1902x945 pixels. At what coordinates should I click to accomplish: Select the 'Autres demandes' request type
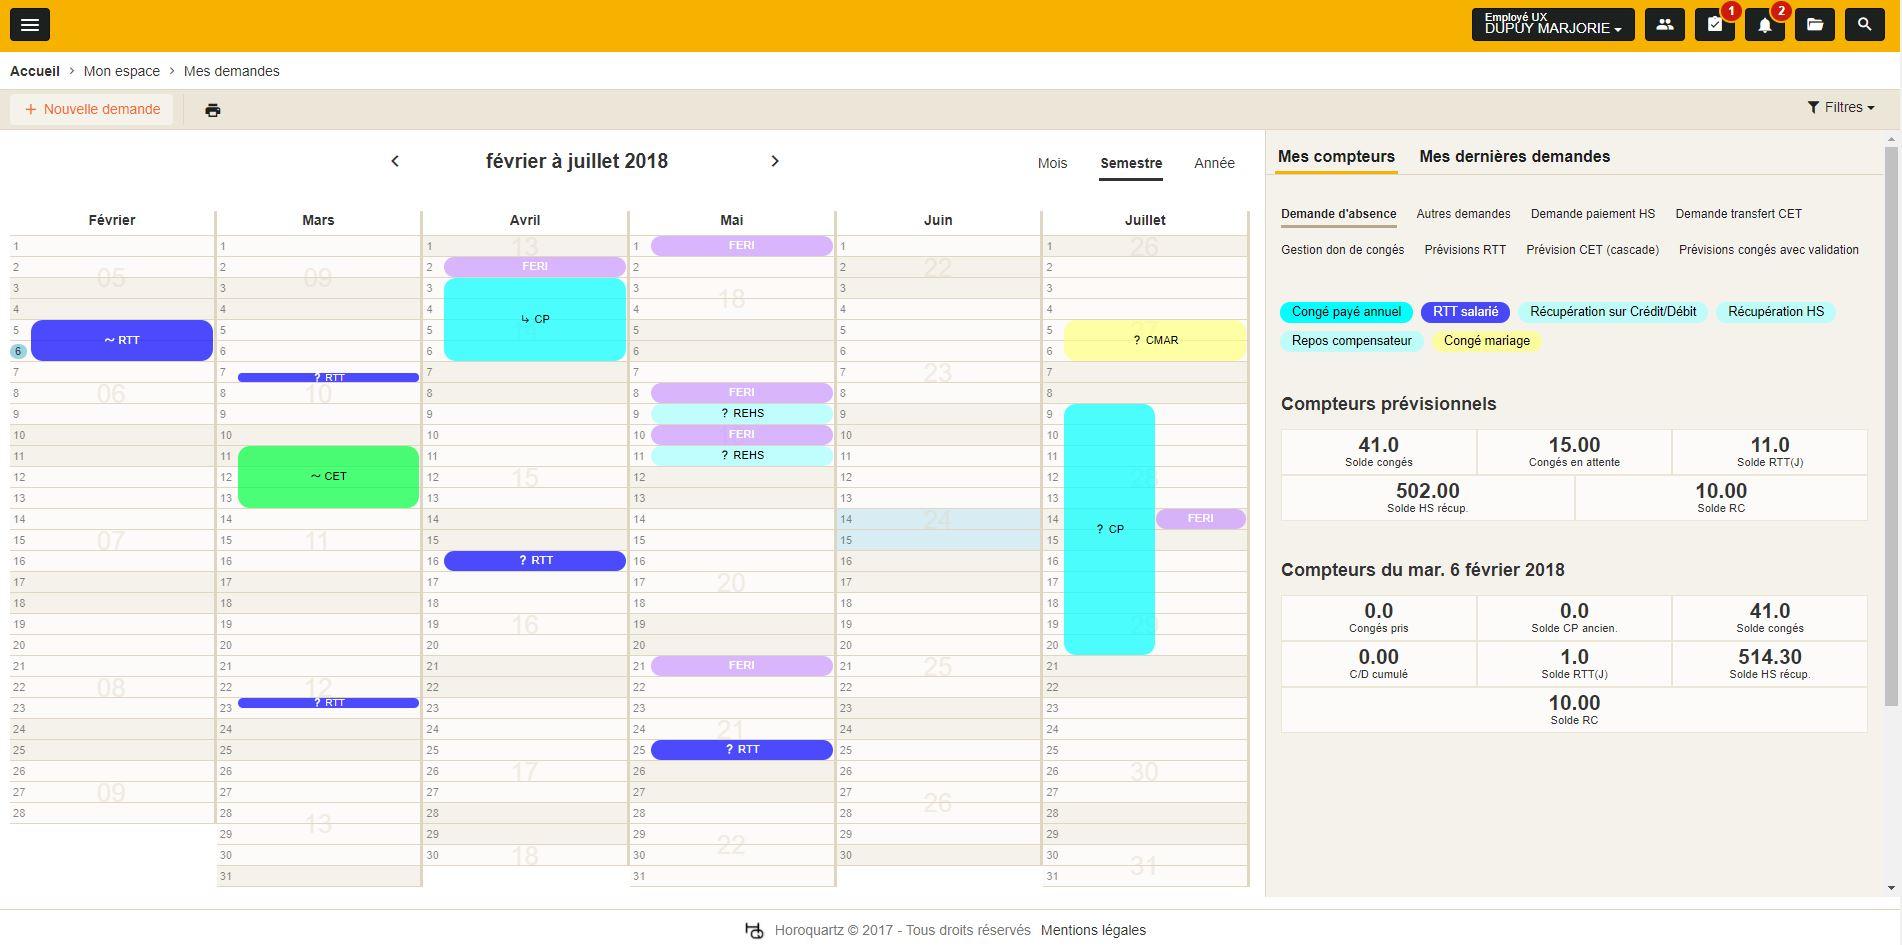click(1463, 213)
